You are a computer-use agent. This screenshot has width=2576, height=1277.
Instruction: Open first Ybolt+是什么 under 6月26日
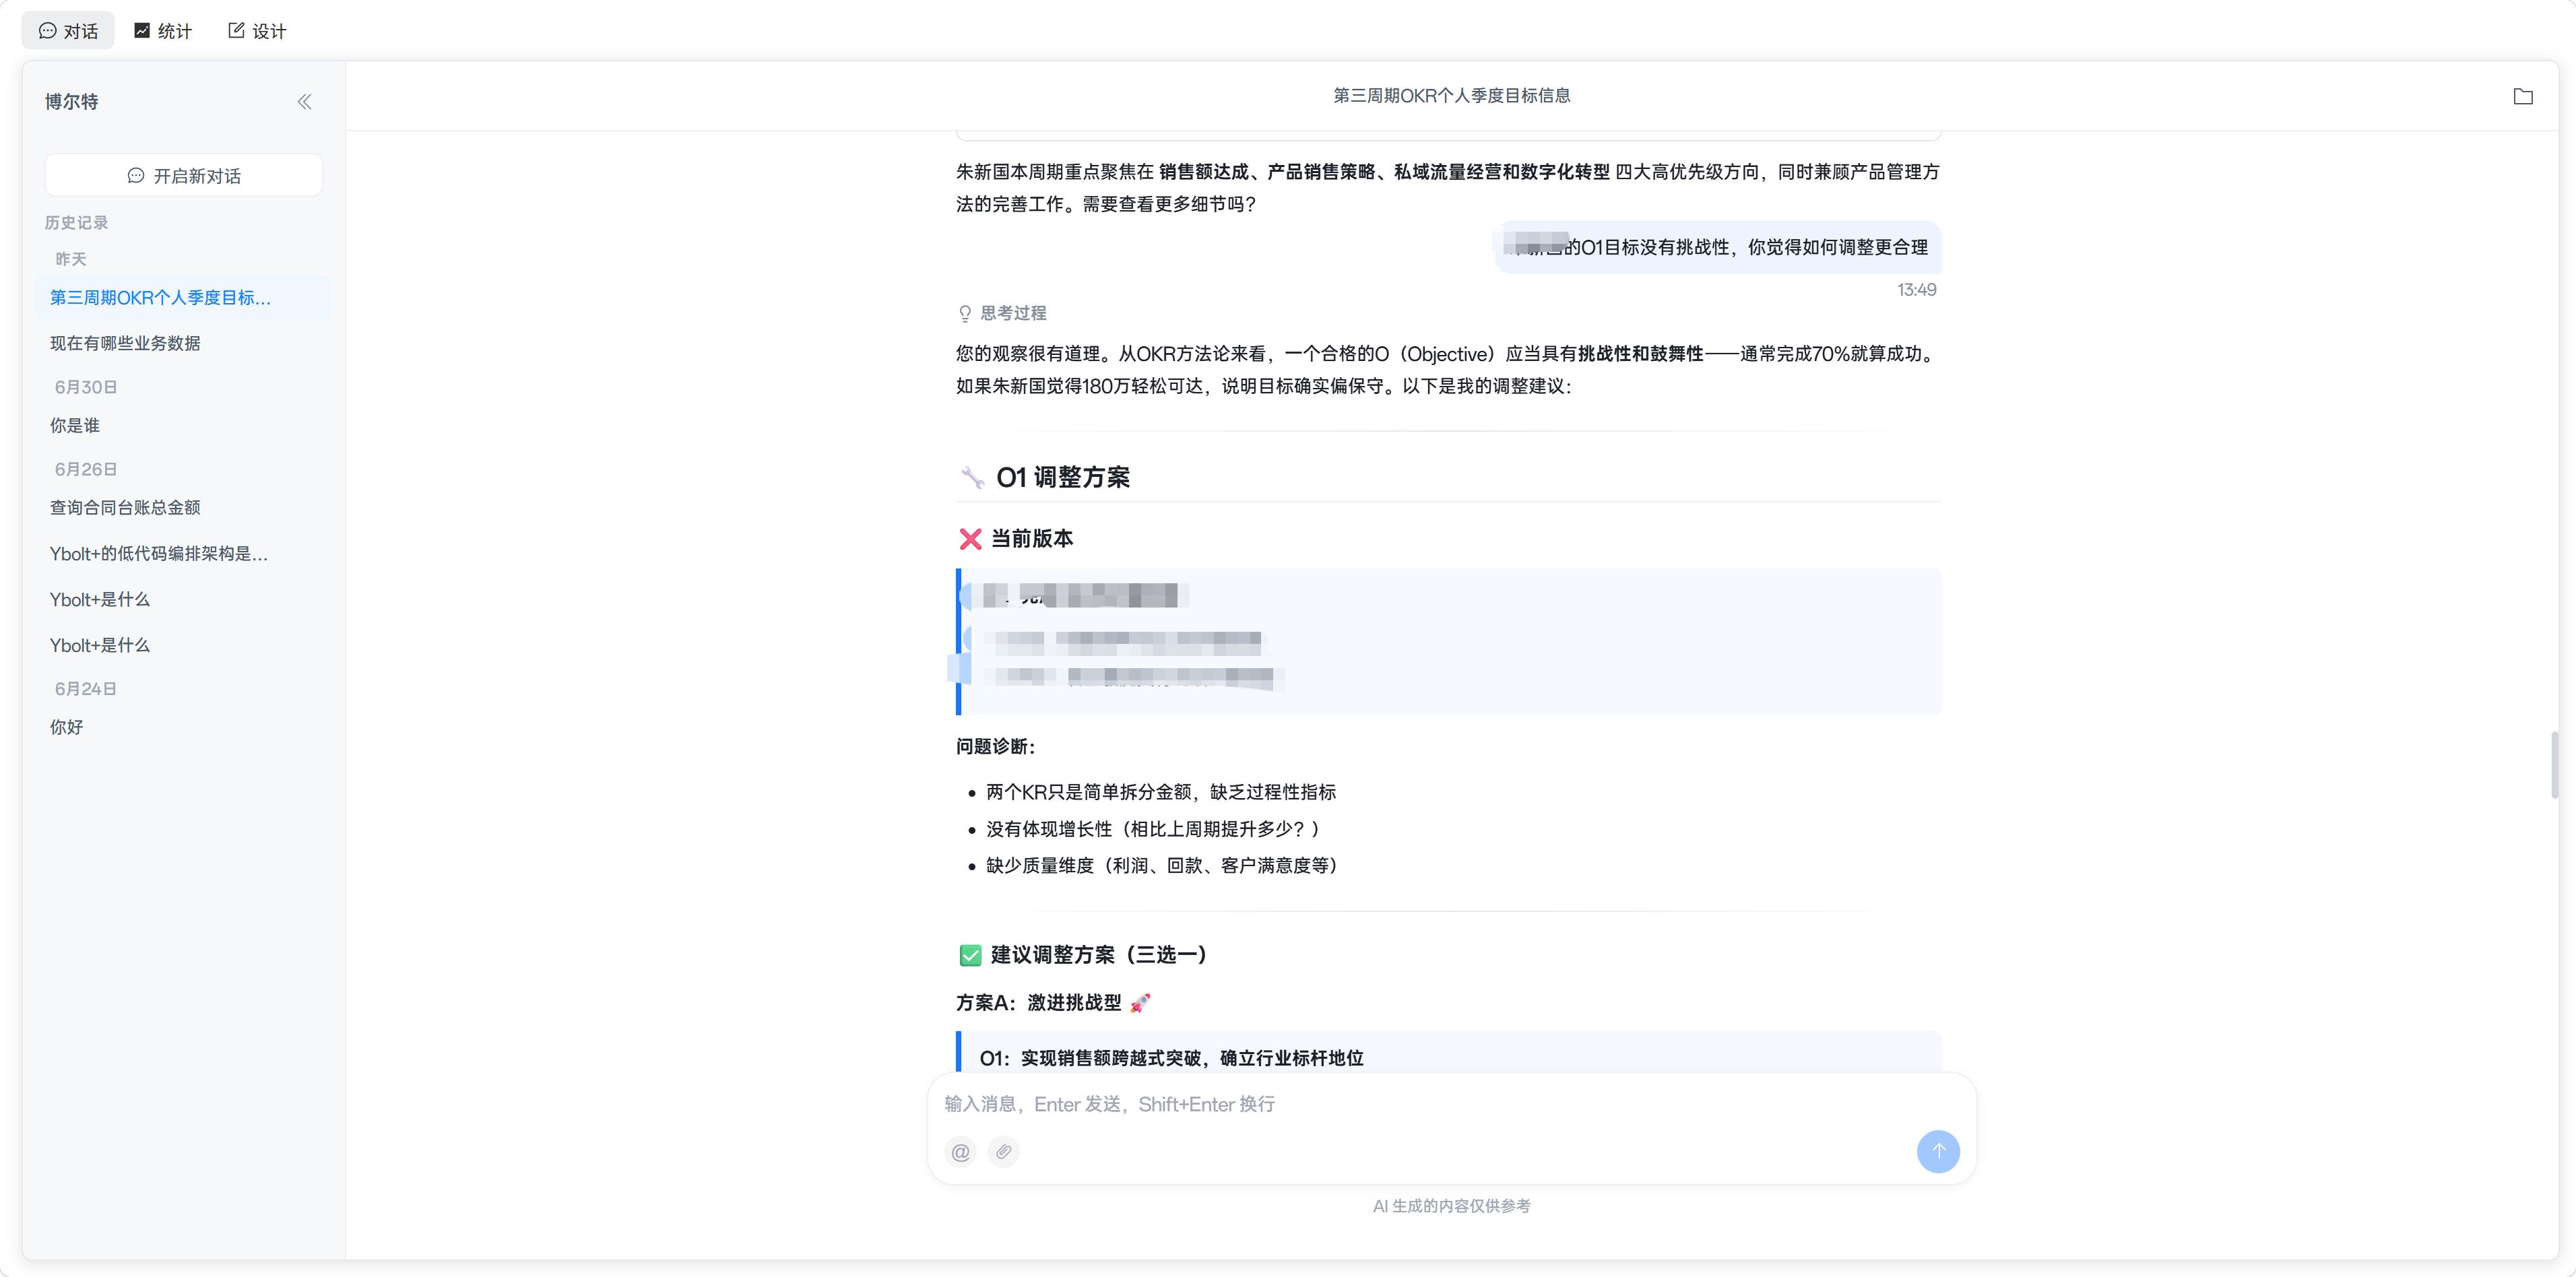184,600
